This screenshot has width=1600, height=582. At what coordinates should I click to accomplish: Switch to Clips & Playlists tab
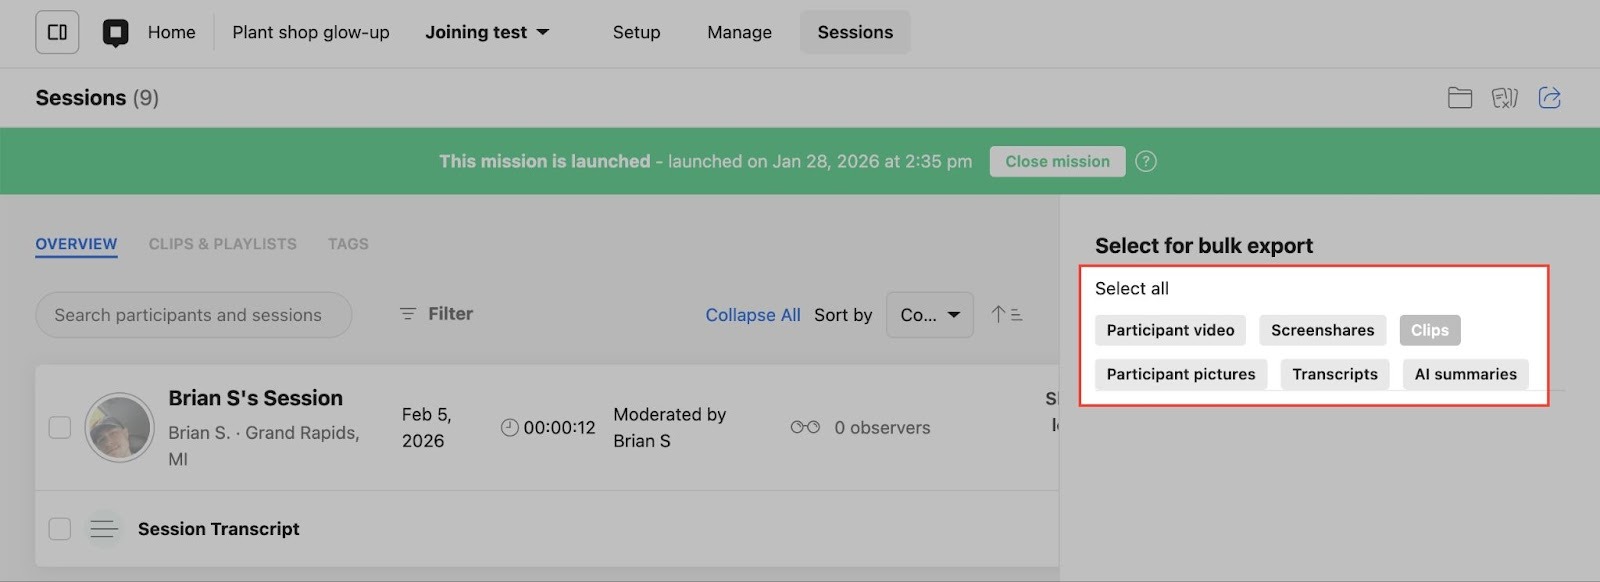click(x=222, y=244)
